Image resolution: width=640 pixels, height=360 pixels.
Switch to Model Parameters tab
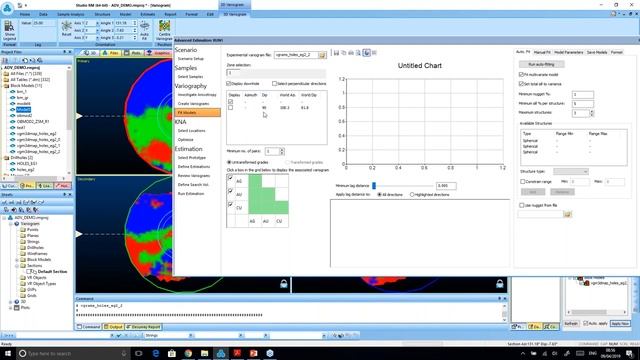tap(569, 52)
